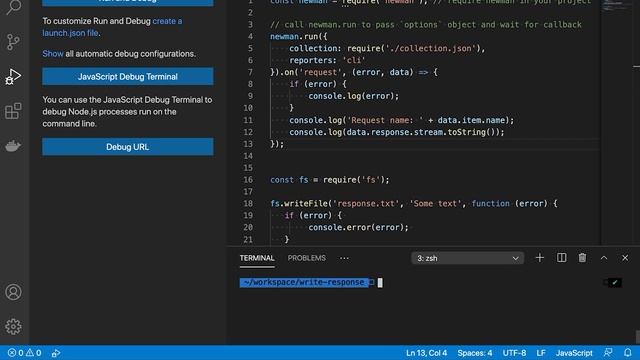Click the terminal command status checkmark

(x=615, y=282)
